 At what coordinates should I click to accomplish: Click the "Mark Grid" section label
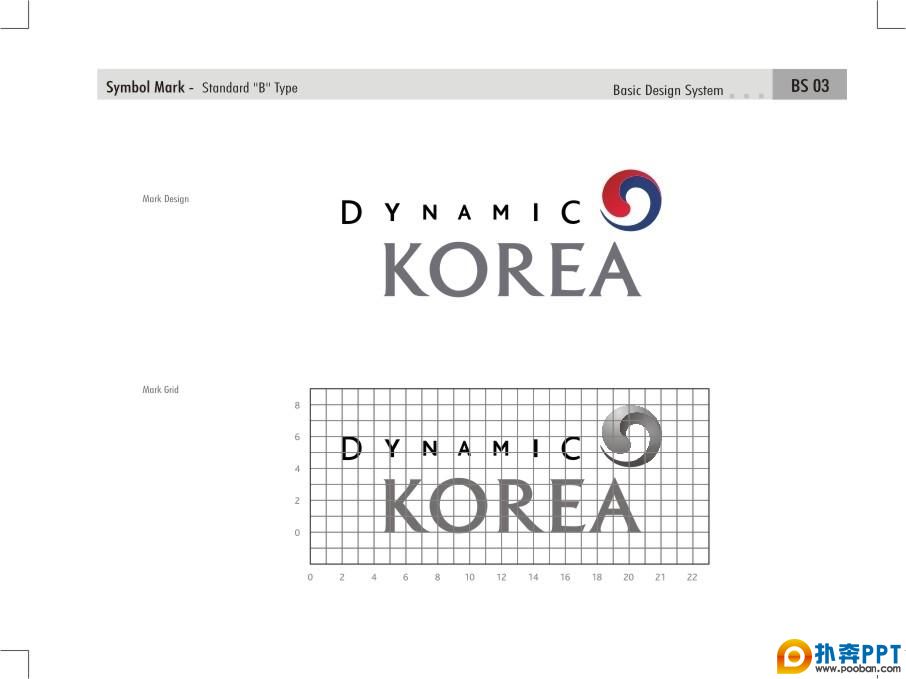click(x=161, y=389)
